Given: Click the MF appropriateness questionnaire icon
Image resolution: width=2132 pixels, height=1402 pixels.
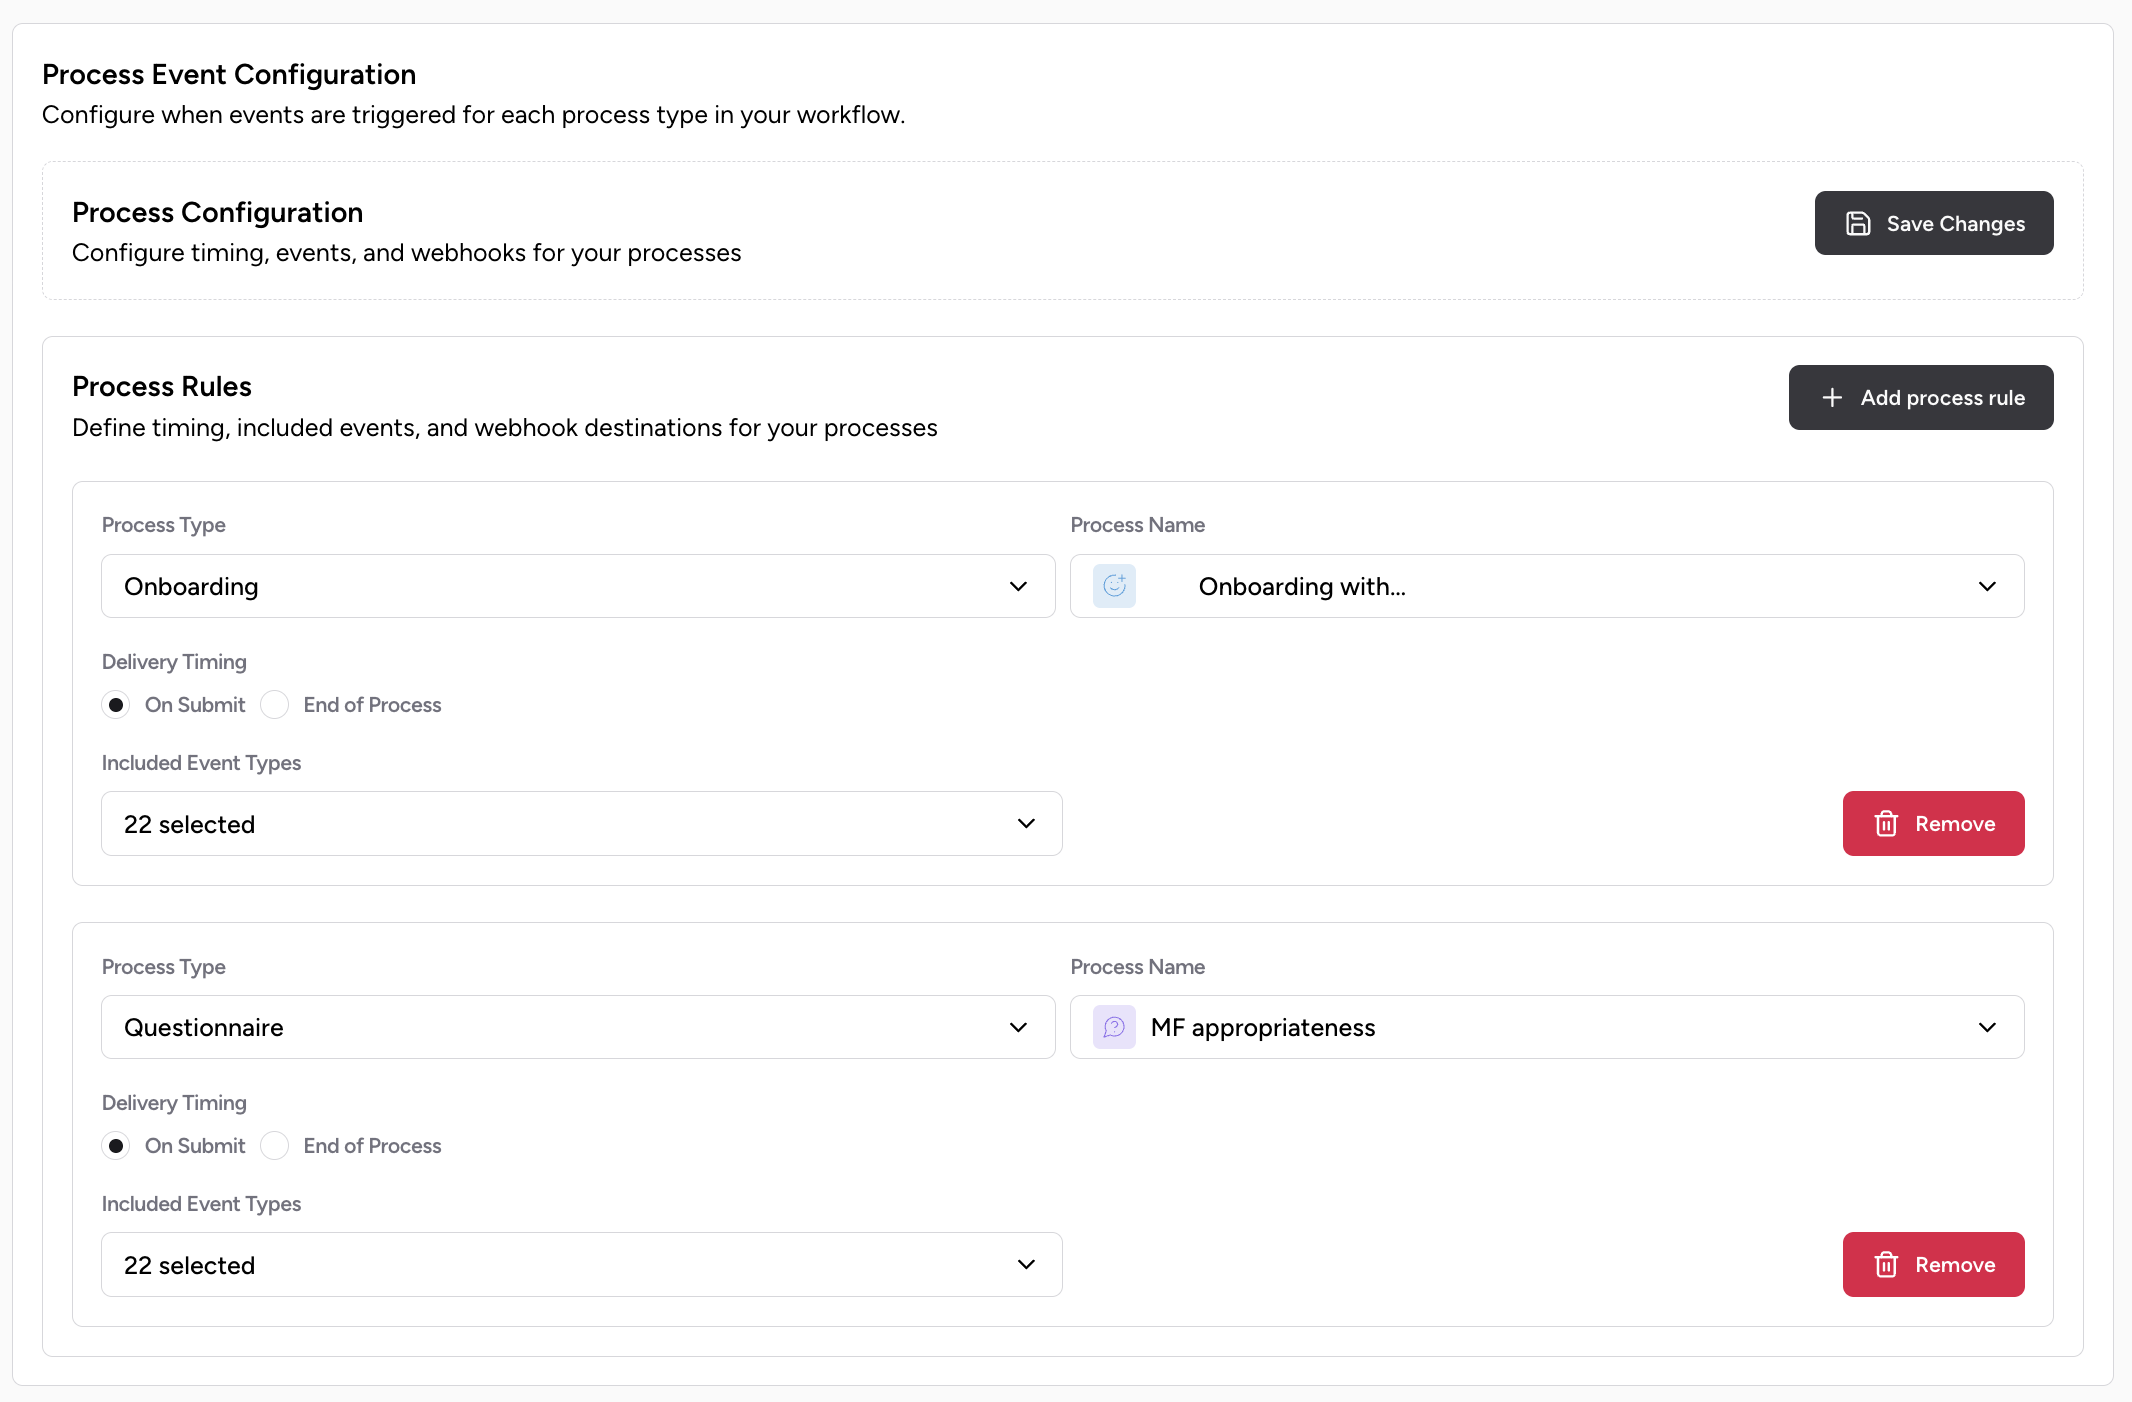Looking at the screenshot, I should point(1114,1027).
